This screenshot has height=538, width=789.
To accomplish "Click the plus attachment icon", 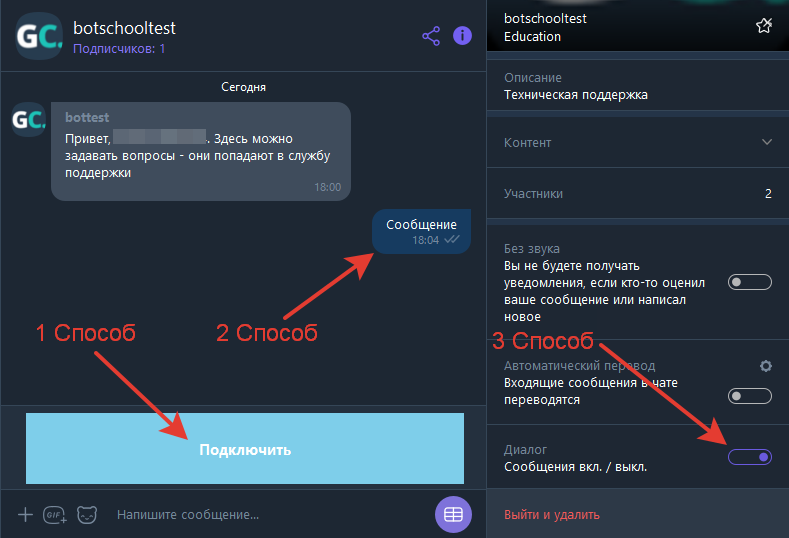I will click(x=26, y=515).
